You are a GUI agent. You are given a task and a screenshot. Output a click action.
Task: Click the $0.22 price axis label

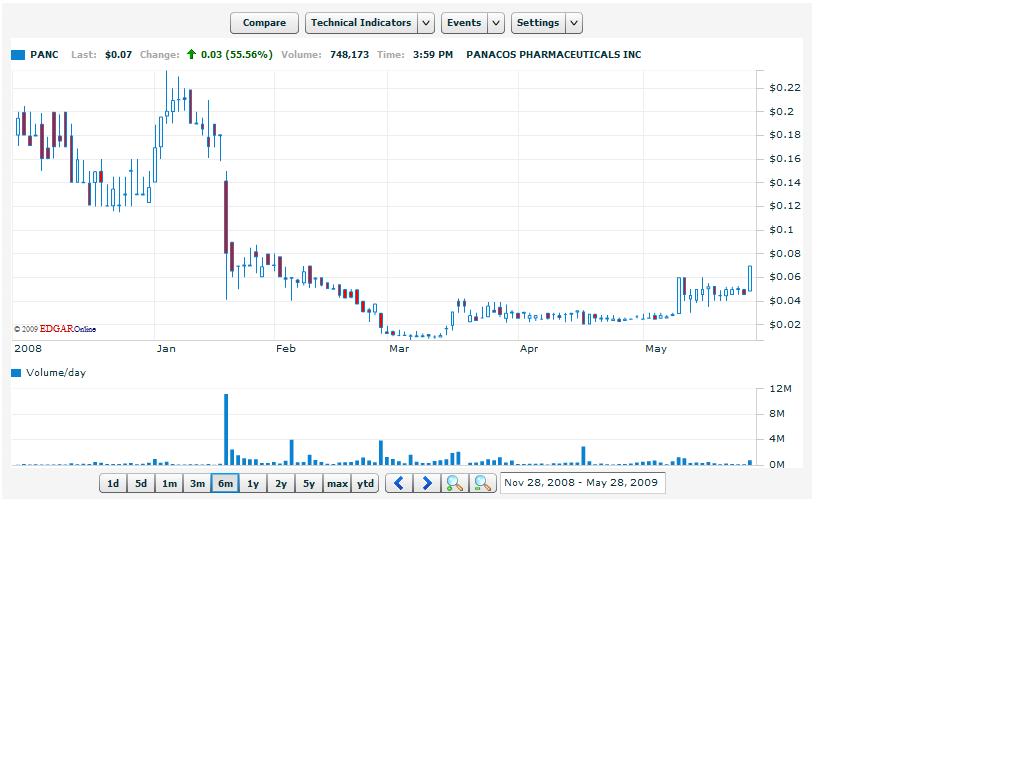tap(784, 88)
